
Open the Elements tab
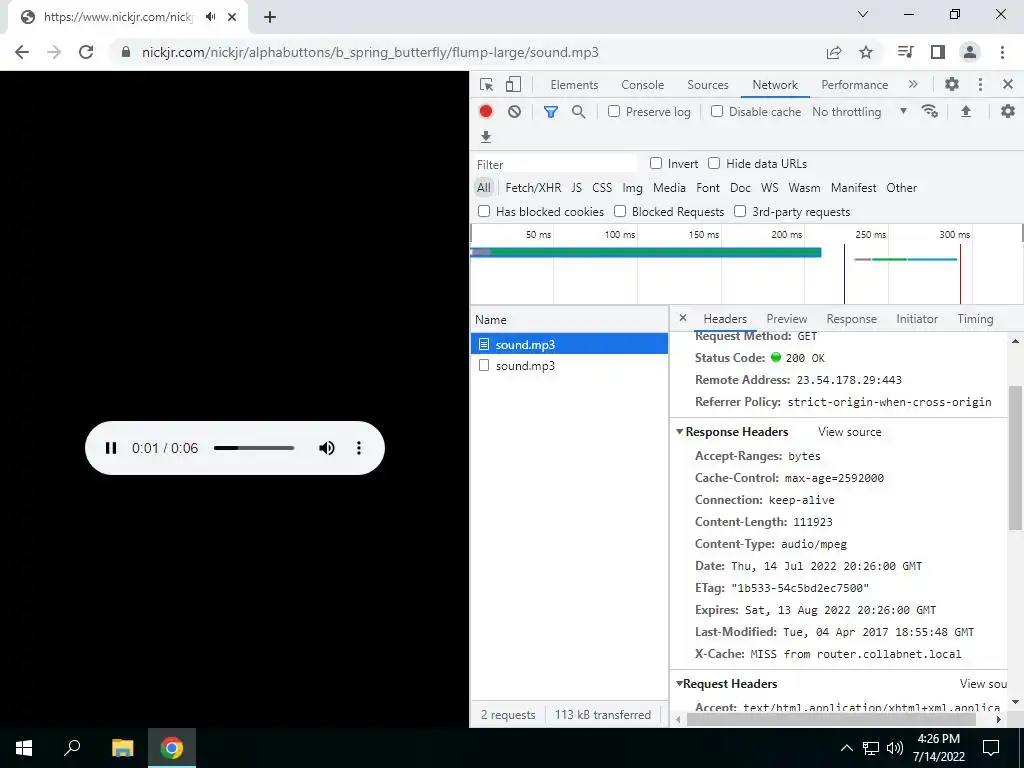coord(574,85)
